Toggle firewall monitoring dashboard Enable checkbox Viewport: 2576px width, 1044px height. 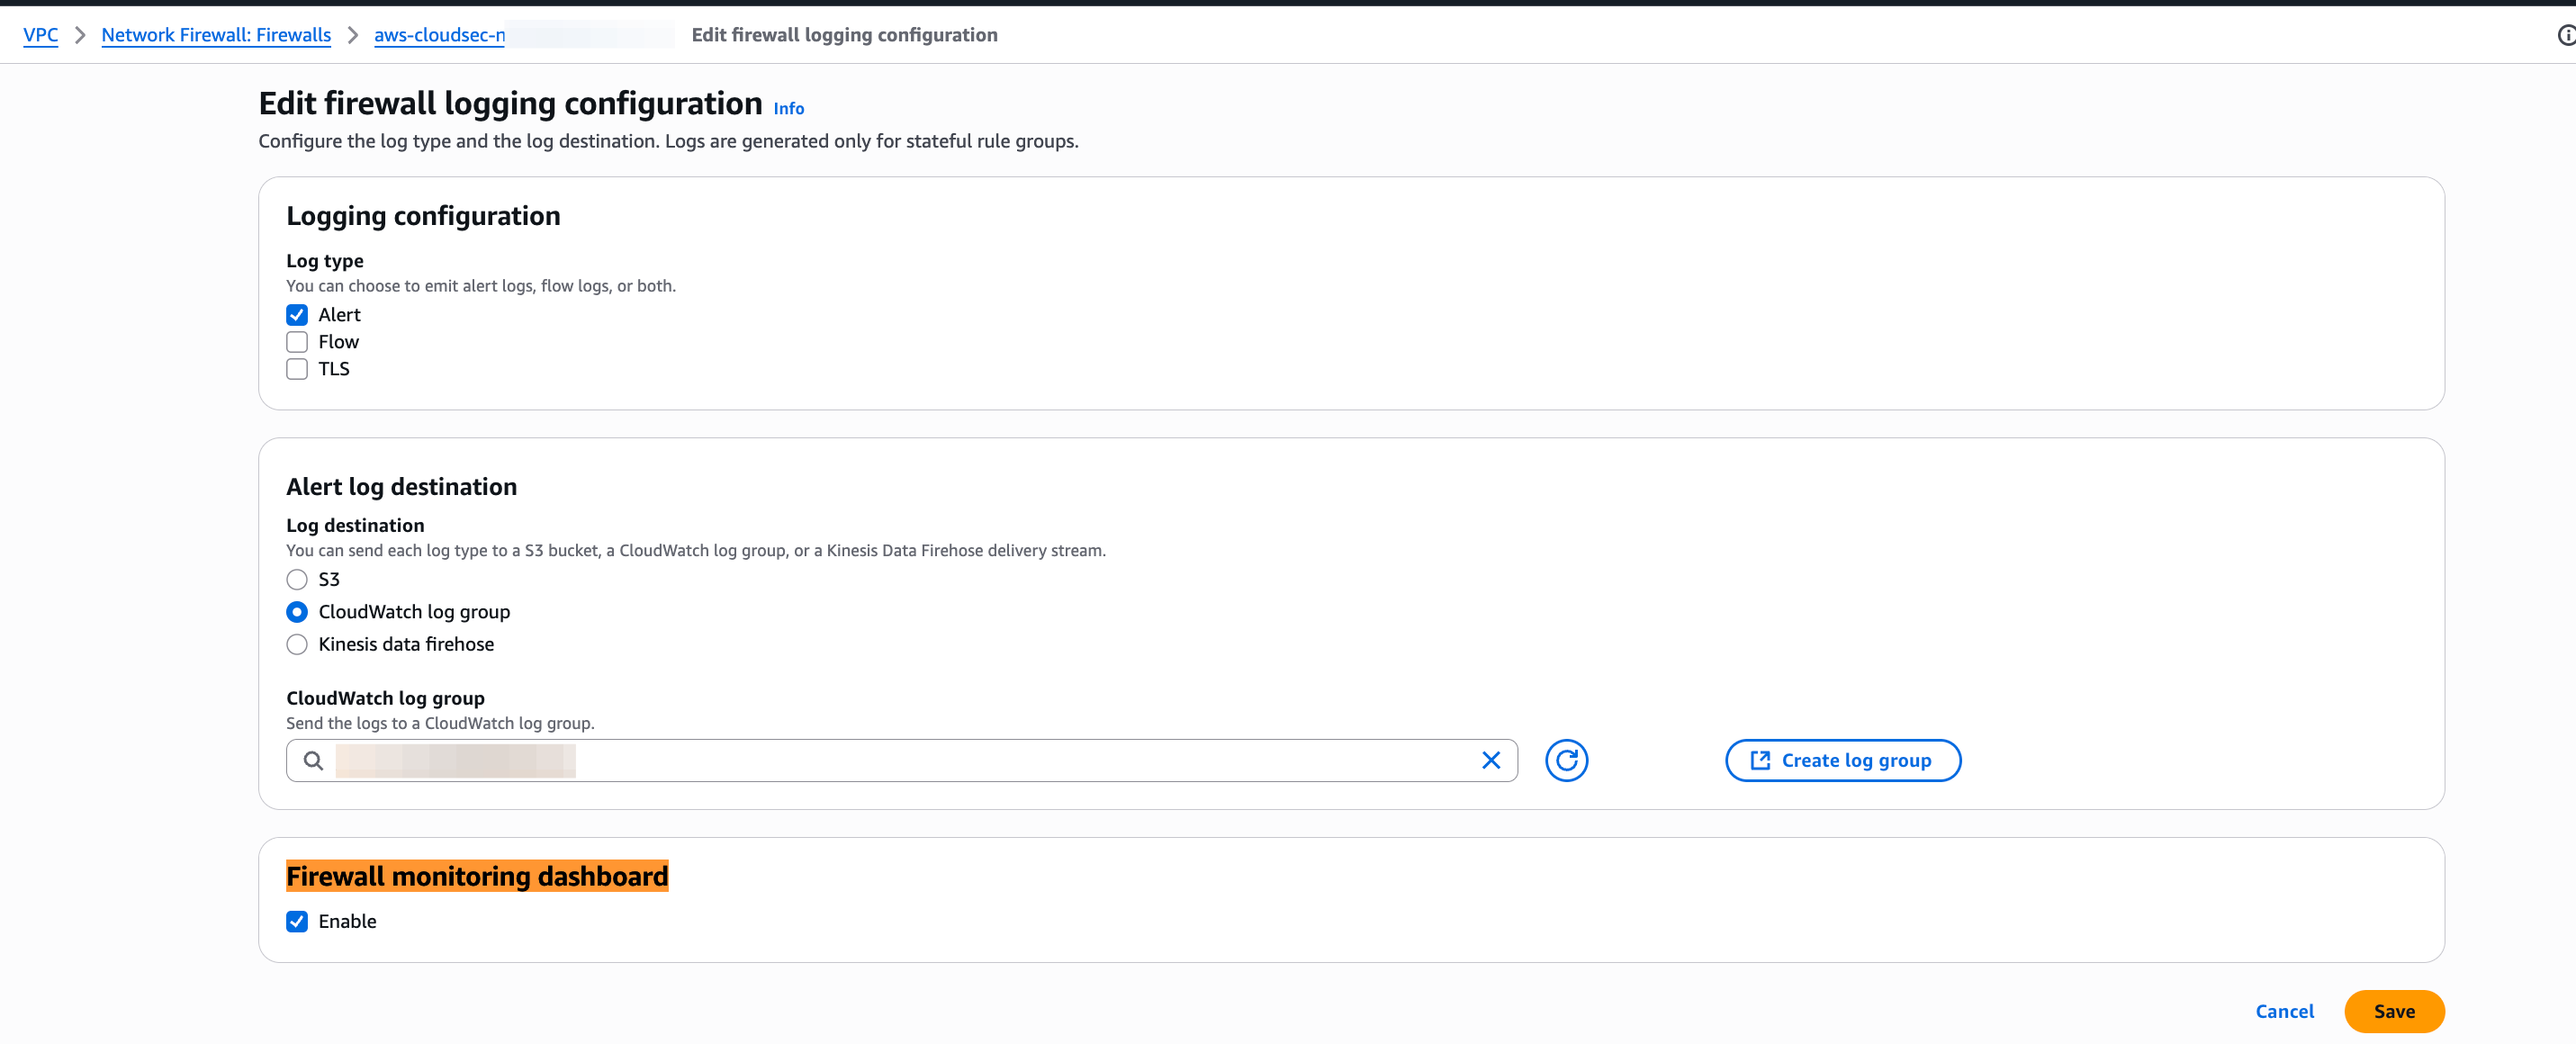(x=297, y=921)
